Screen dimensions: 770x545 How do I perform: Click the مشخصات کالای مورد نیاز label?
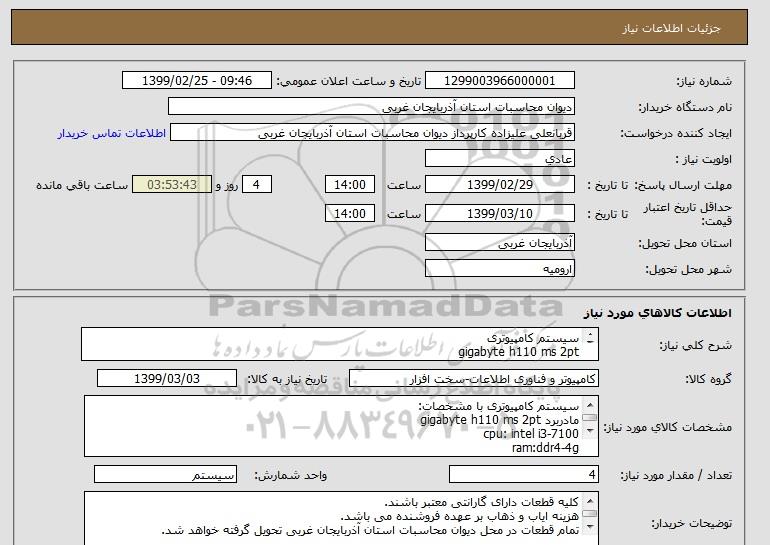point(668,427)
